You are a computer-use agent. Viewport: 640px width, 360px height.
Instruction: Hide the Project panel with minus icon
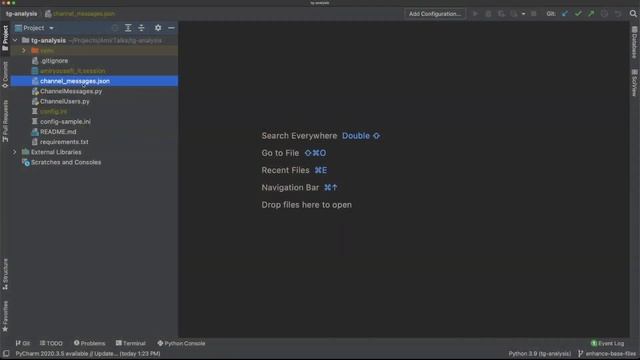[x=171, y=28]
